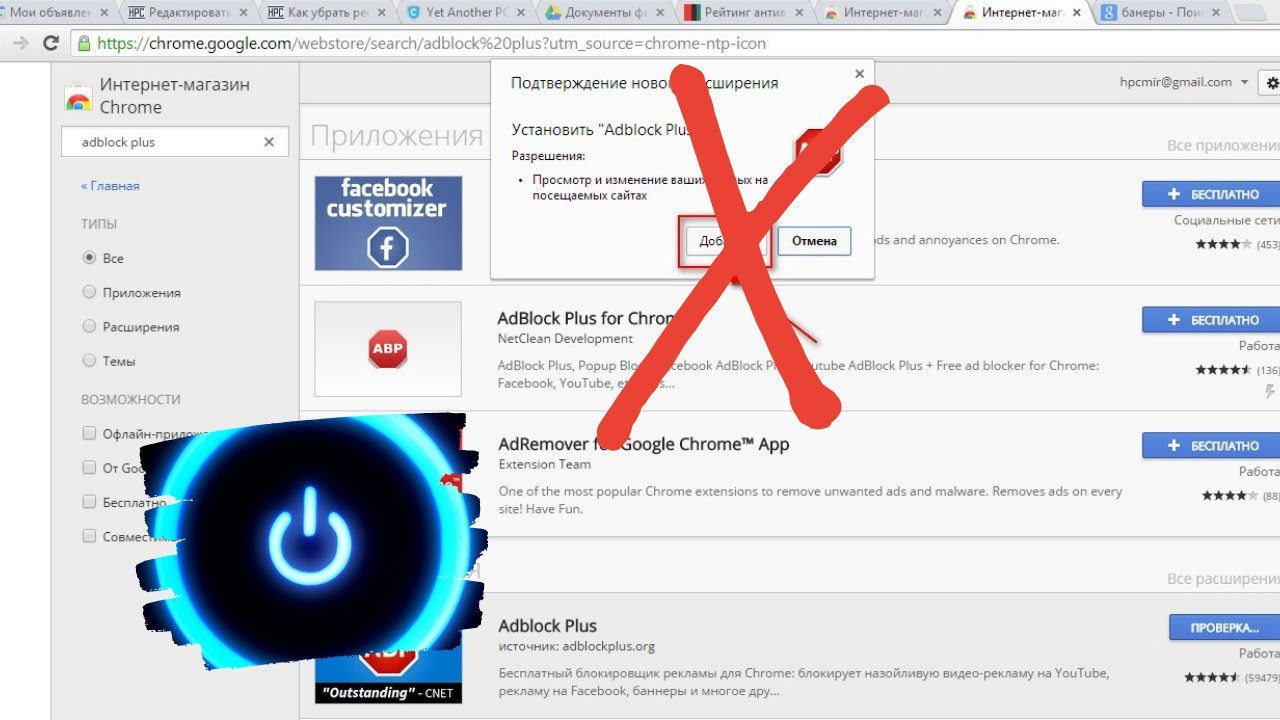Click the green padlock in the address bar

tap(84, 44)
